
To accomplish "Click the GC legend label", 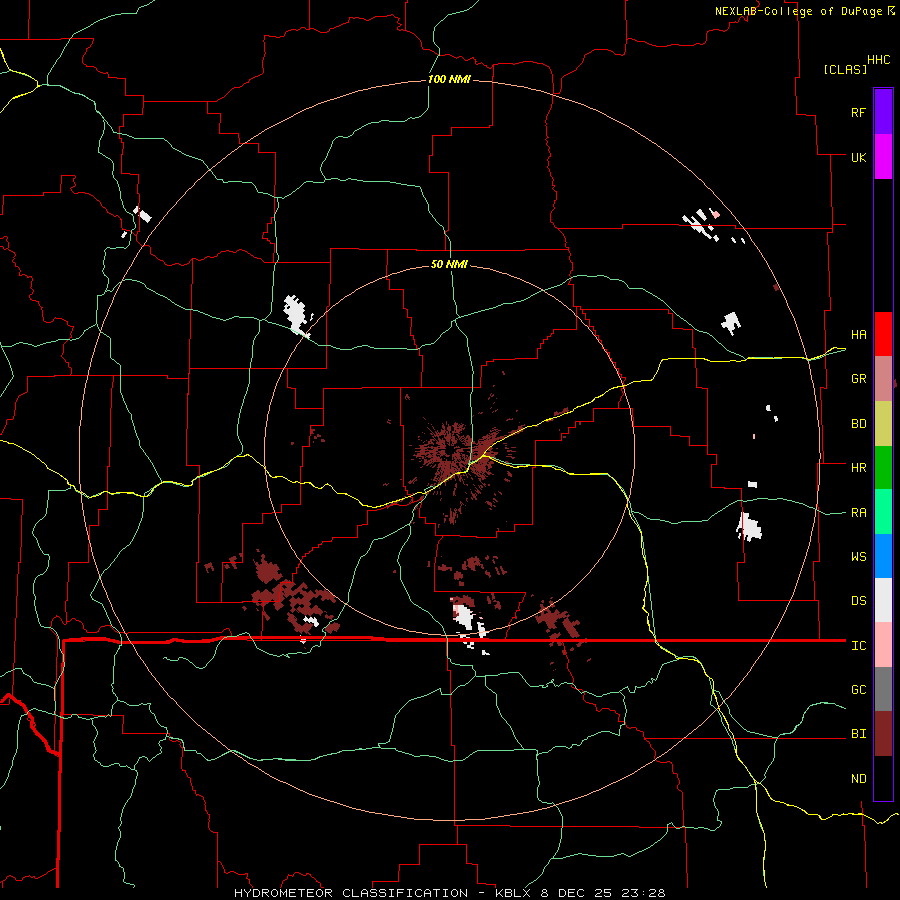I will pos(858,690).
